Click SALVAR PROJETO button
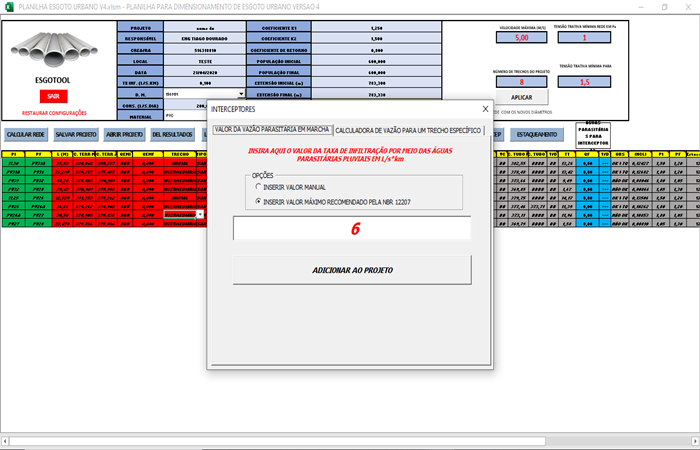The height and width of the screenshot is (450, 700). pos(76,134)
